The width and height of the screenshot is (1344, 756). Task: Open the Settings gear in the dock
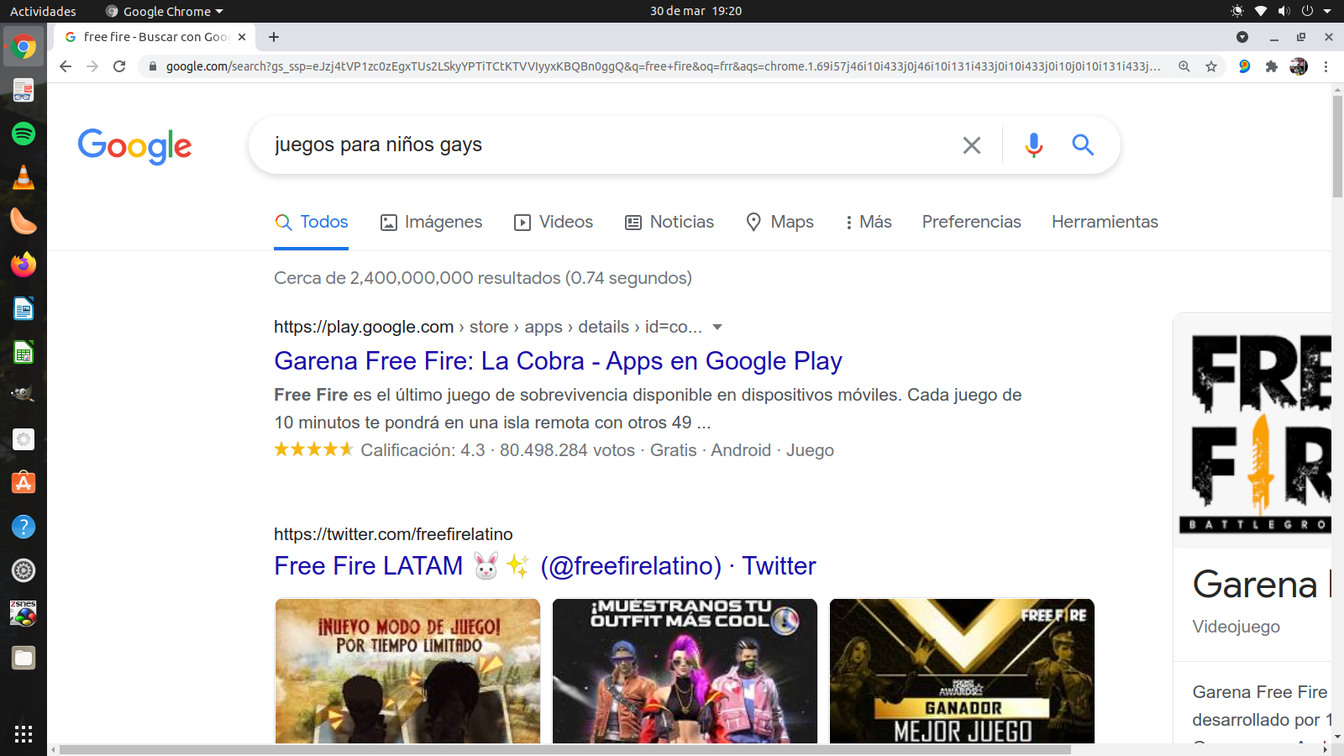coord(23,570)
